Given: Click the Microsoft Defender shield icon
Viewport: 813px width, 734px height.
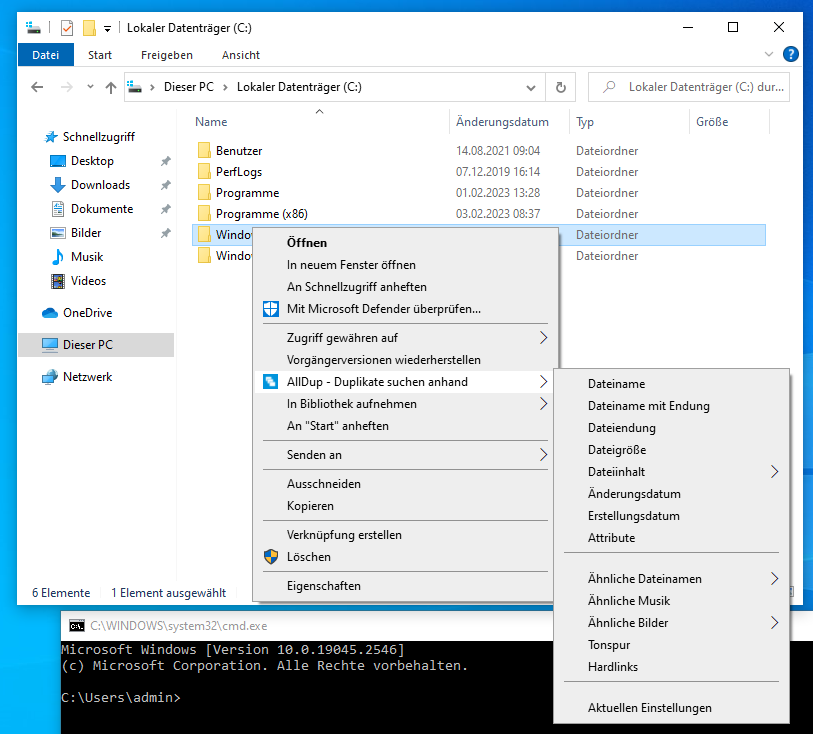Looking at the screenshot, I should [x=269, y=309].
